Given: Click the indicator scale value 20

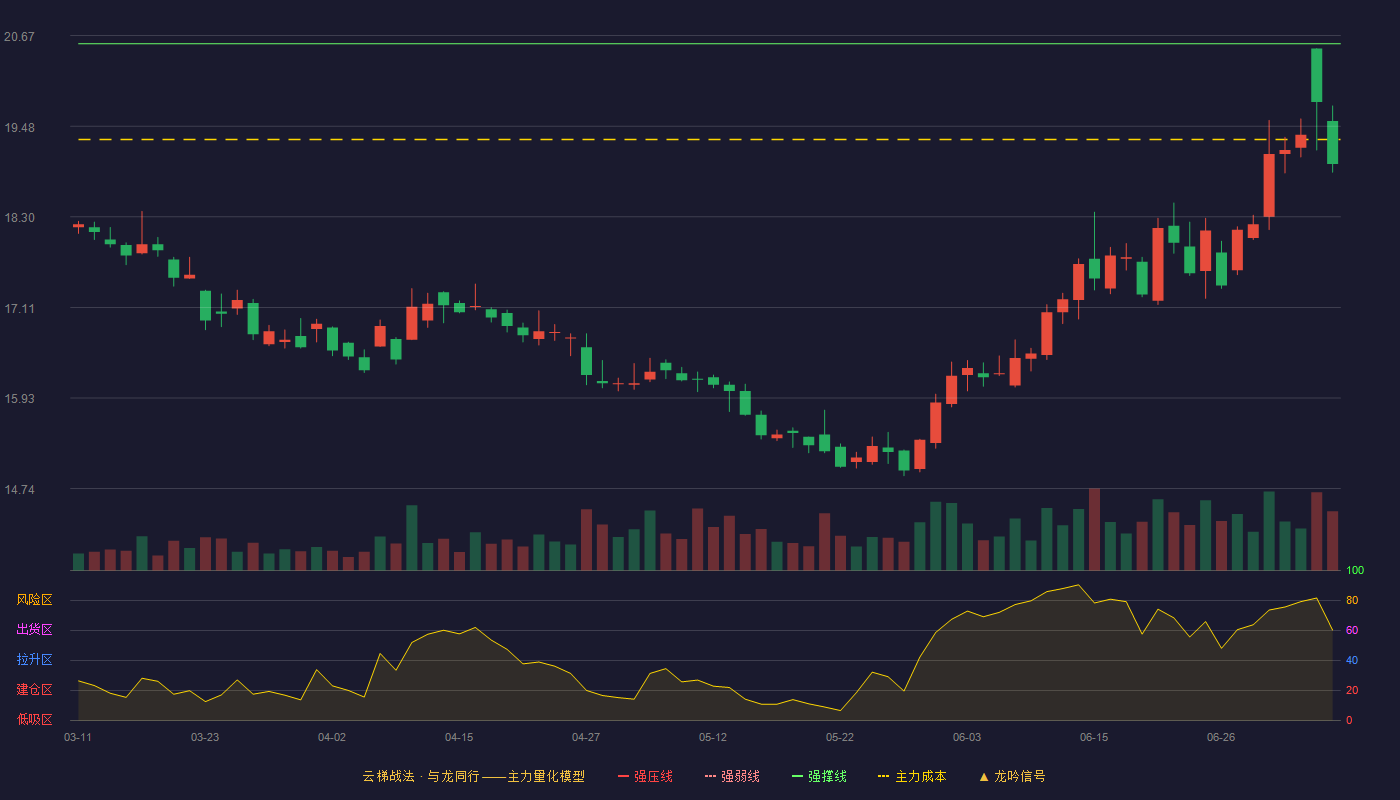Looking at the screenshot, I should click(1352, 690).
